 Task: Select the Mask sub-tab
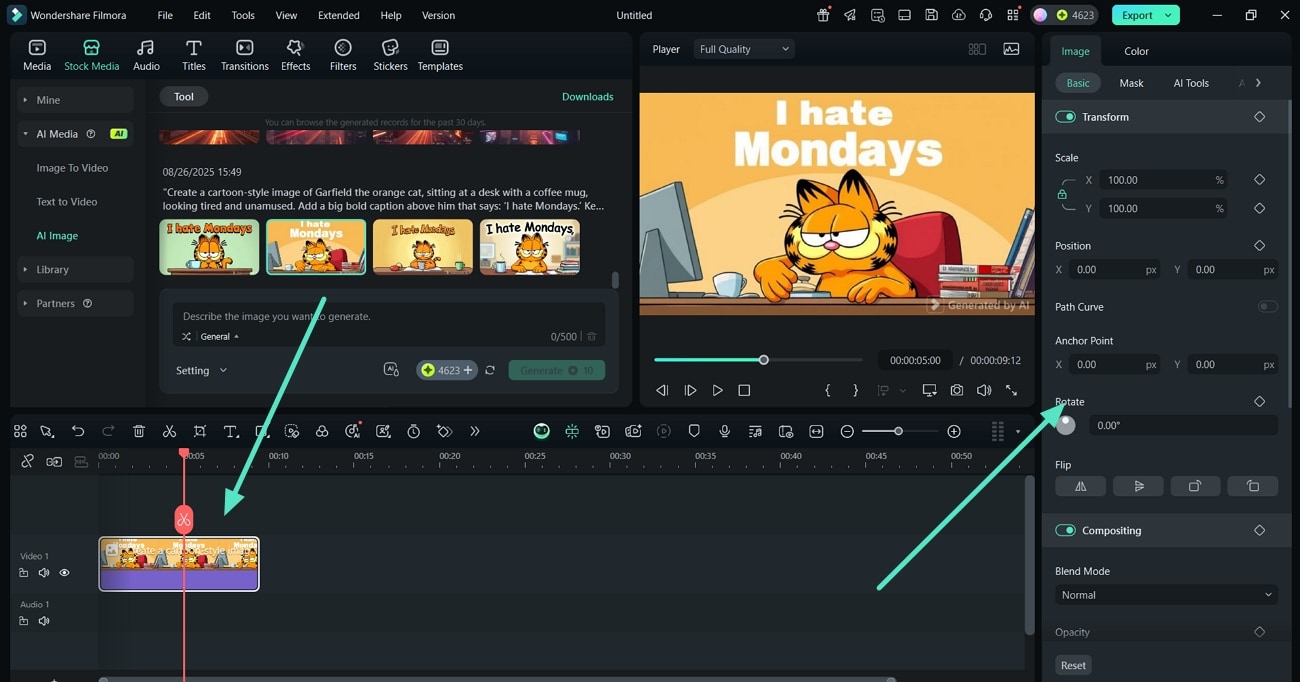tap(1131, 83)
